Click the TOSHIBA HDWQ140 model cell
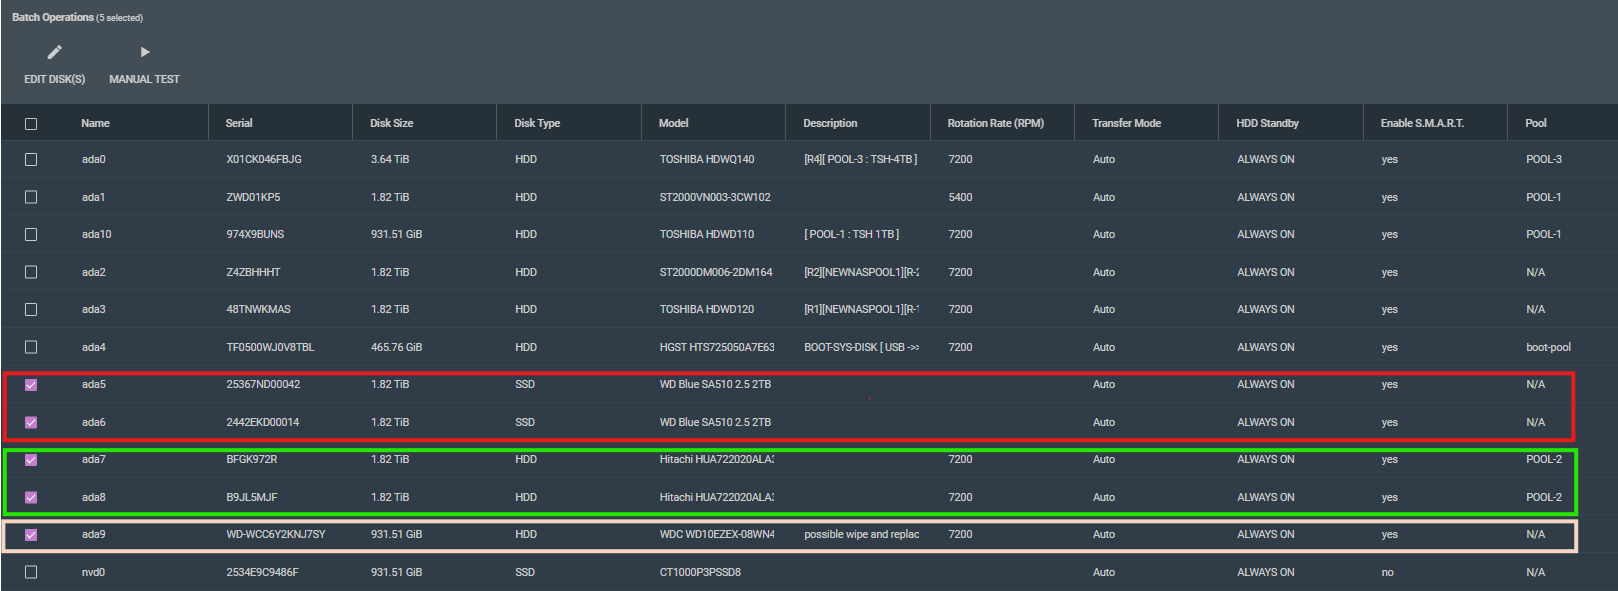Screen dimensions: 1618x591 click(707, 160)
